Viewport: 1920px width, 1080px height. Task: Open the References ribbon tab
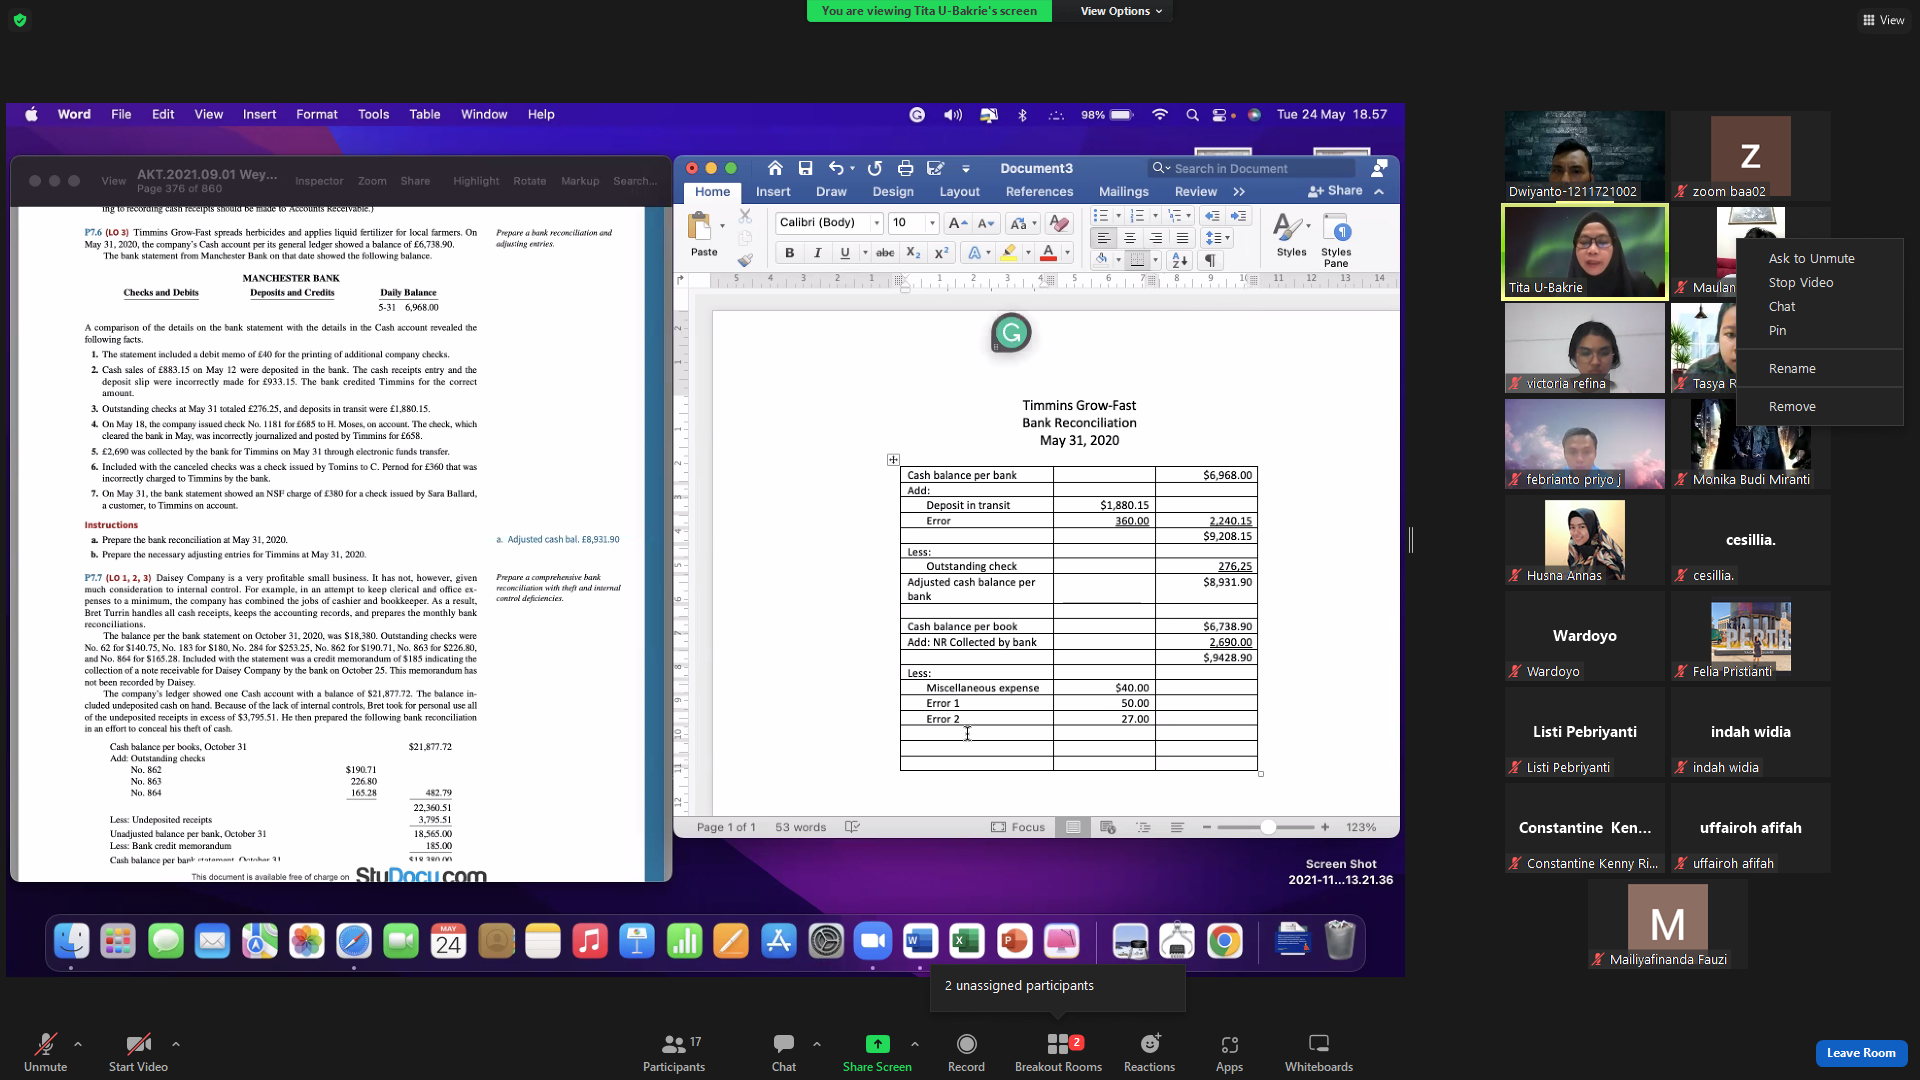pos(1039,192)
